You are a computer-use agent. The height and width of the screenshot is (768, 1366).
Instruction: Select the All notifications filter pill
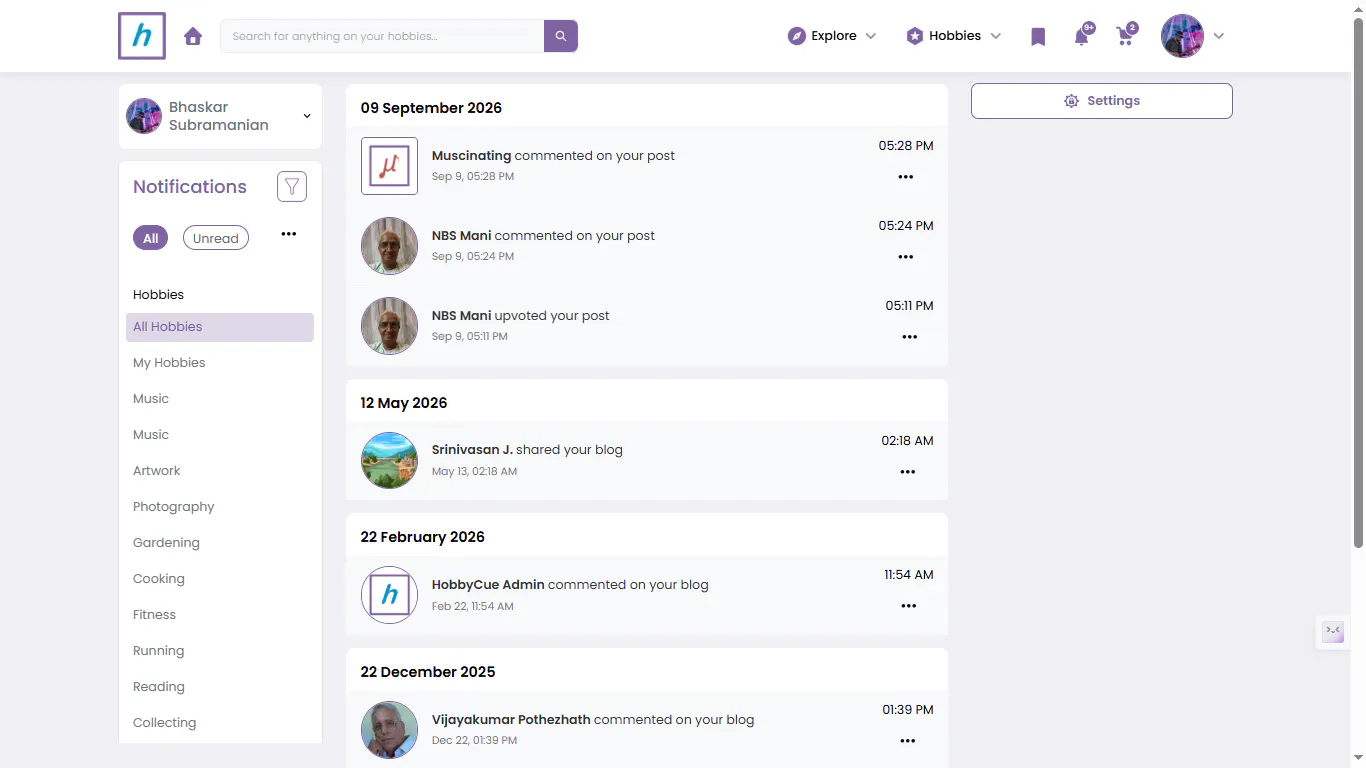click(150, 238)
